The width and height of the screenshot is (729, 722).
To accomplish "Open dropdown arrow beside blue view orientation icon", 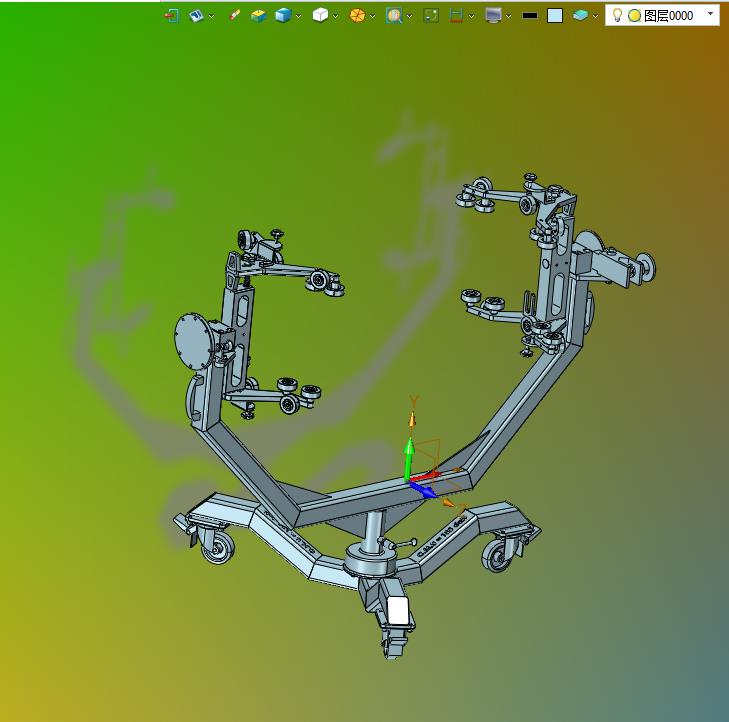I will click(x=212, y=16).
